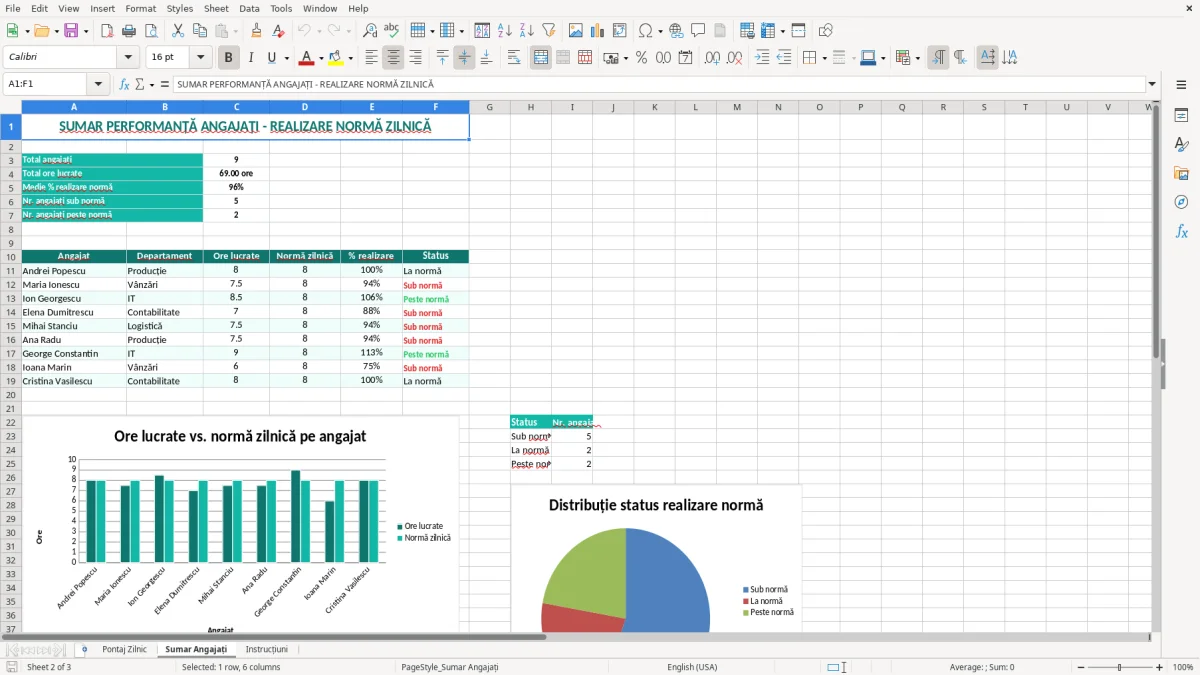Open the Data menu
Image resolution: width=1200 pixels, height=675 pixels.
[249, 8]
